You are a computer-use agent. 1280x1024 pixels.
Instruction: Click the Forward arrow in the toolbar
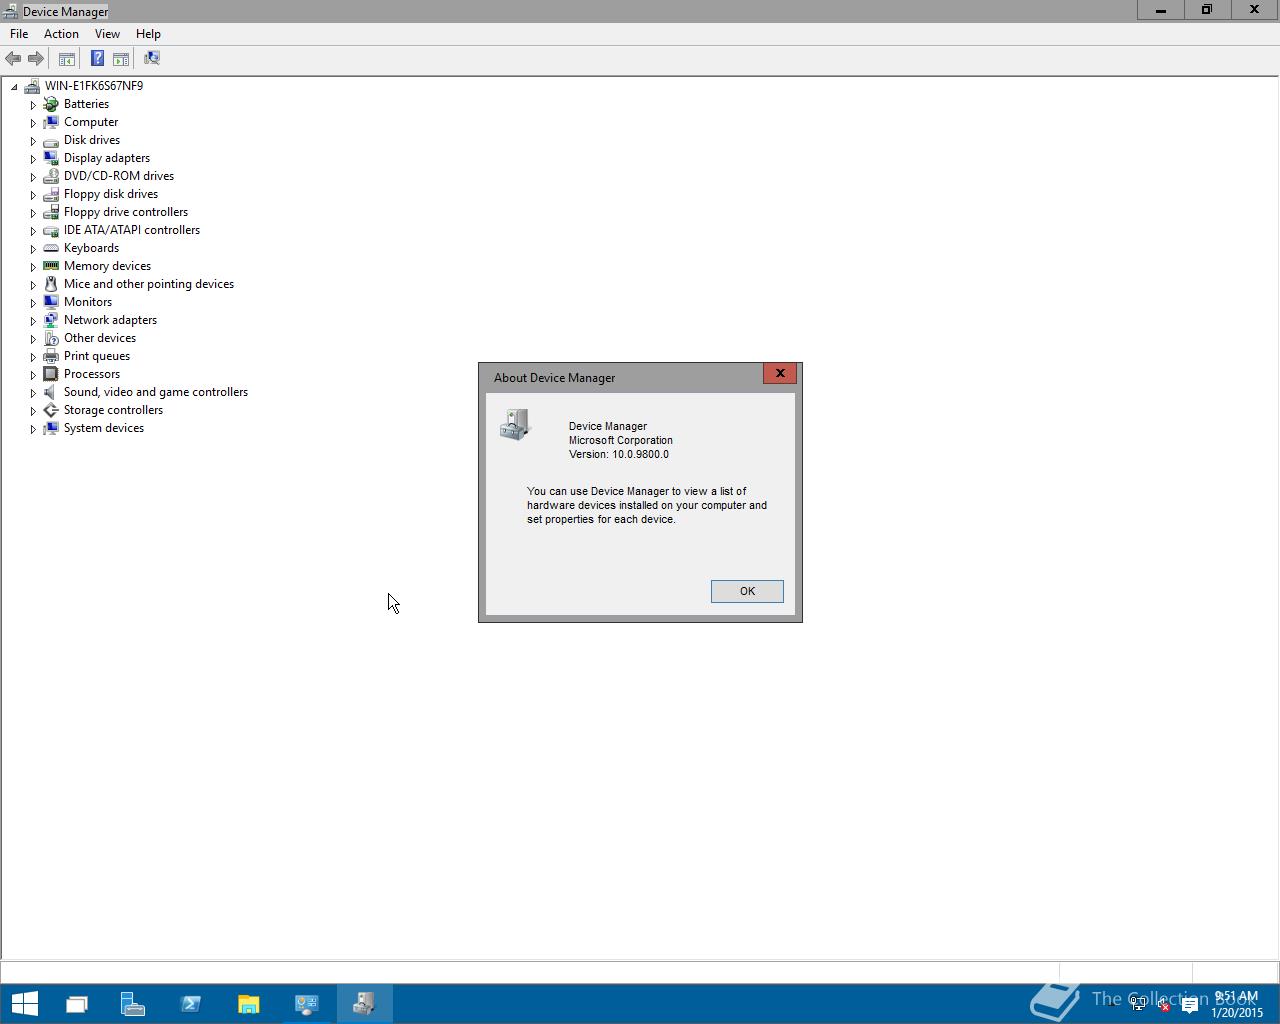tap(35, 58)
